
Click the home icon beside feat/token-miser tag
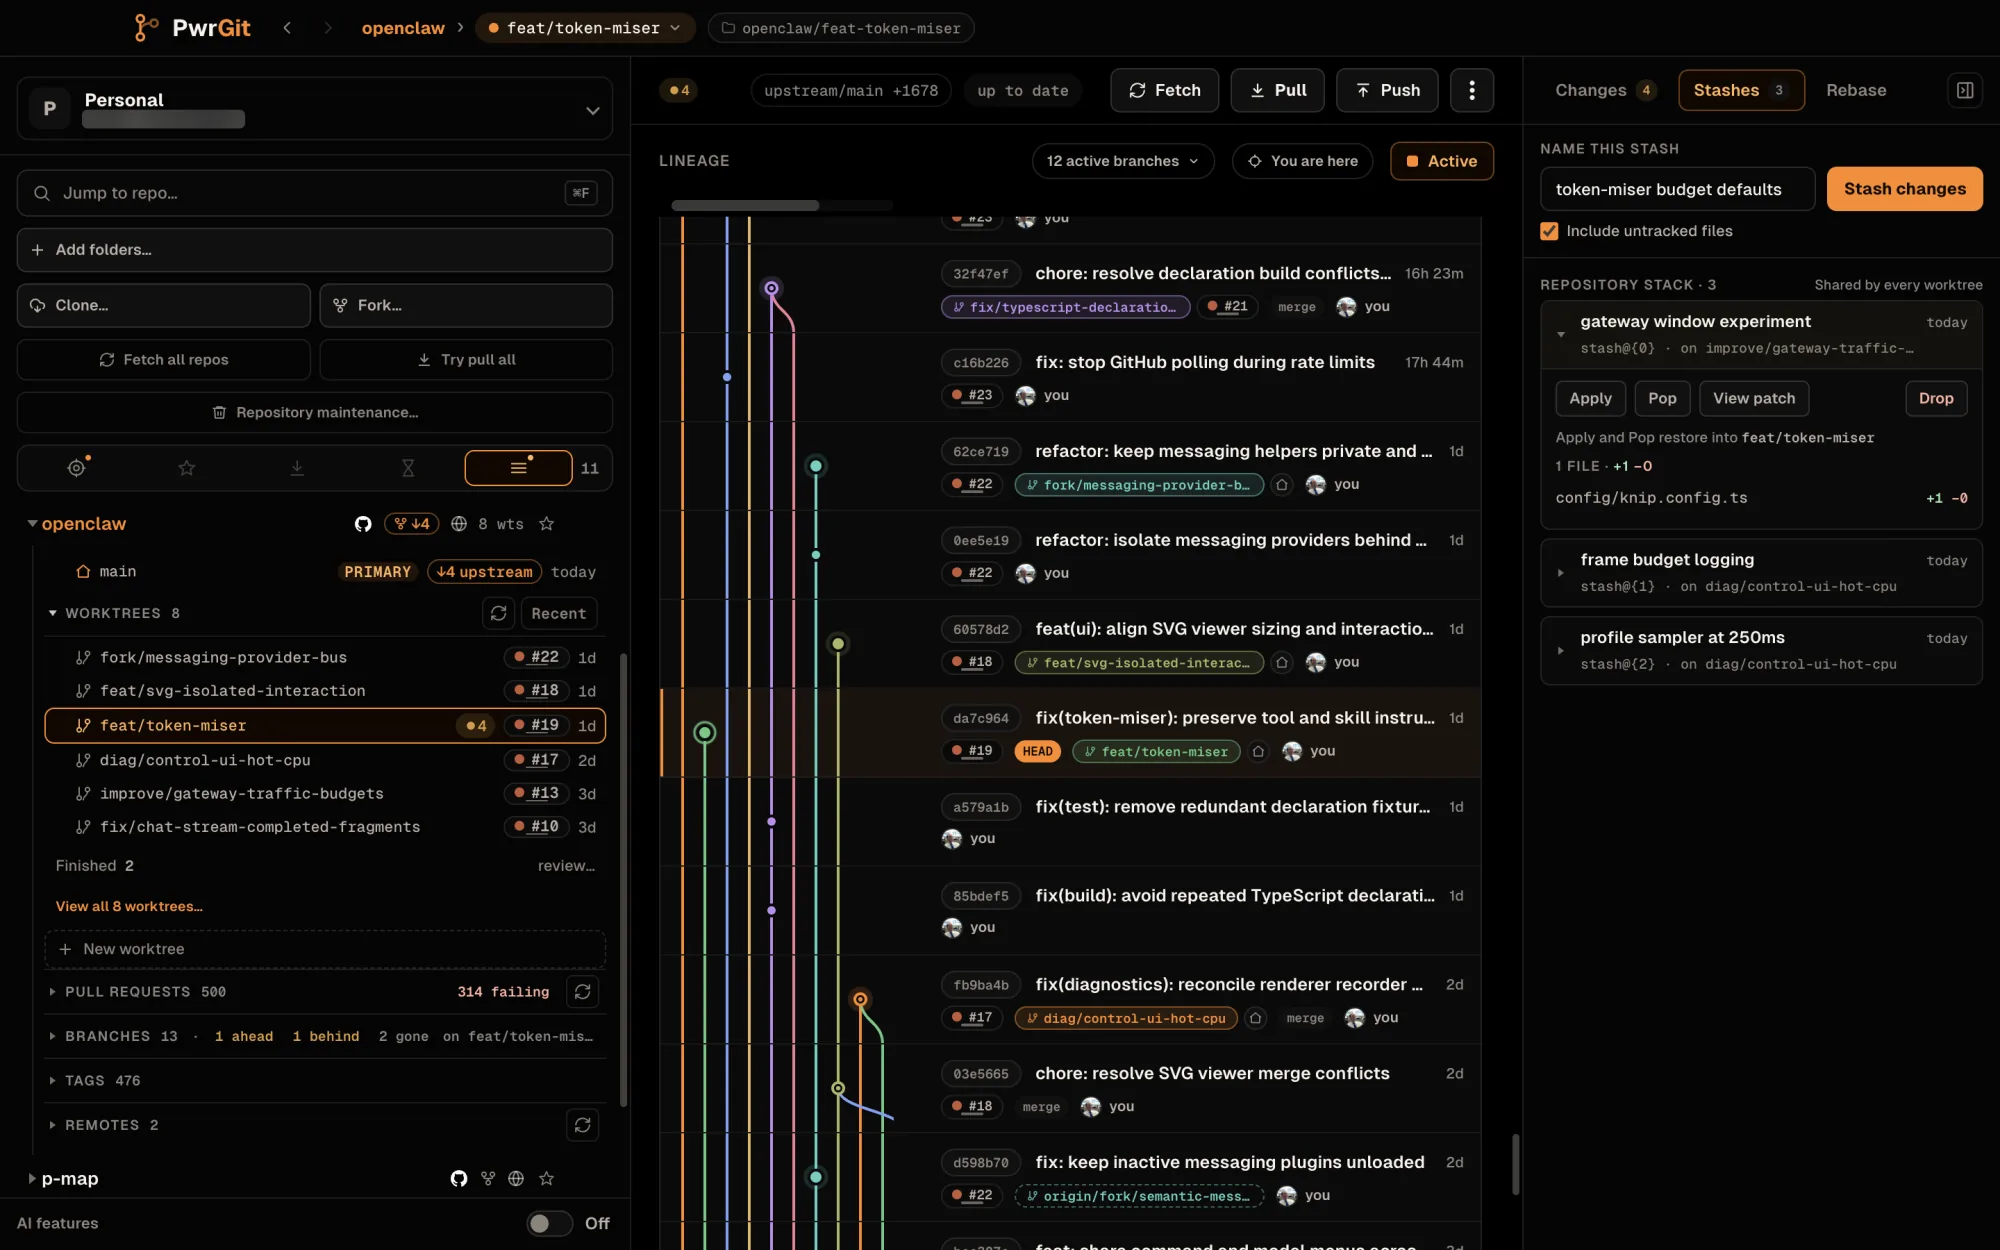click(1258, 751)
